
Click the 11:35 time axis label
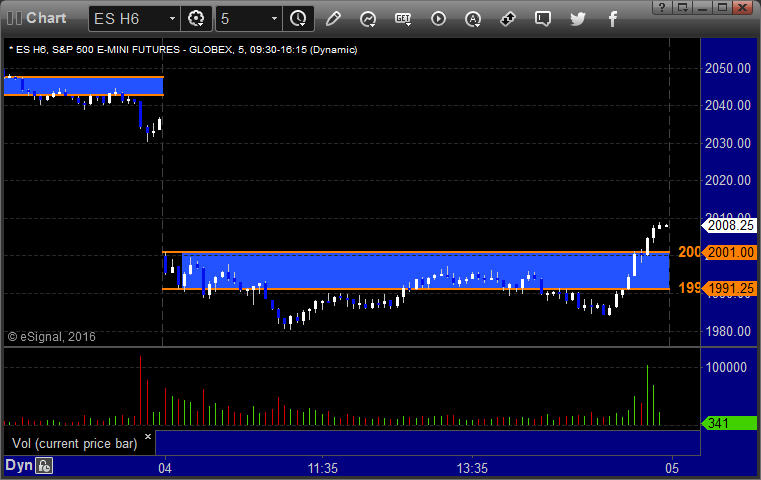click(323, 468)
